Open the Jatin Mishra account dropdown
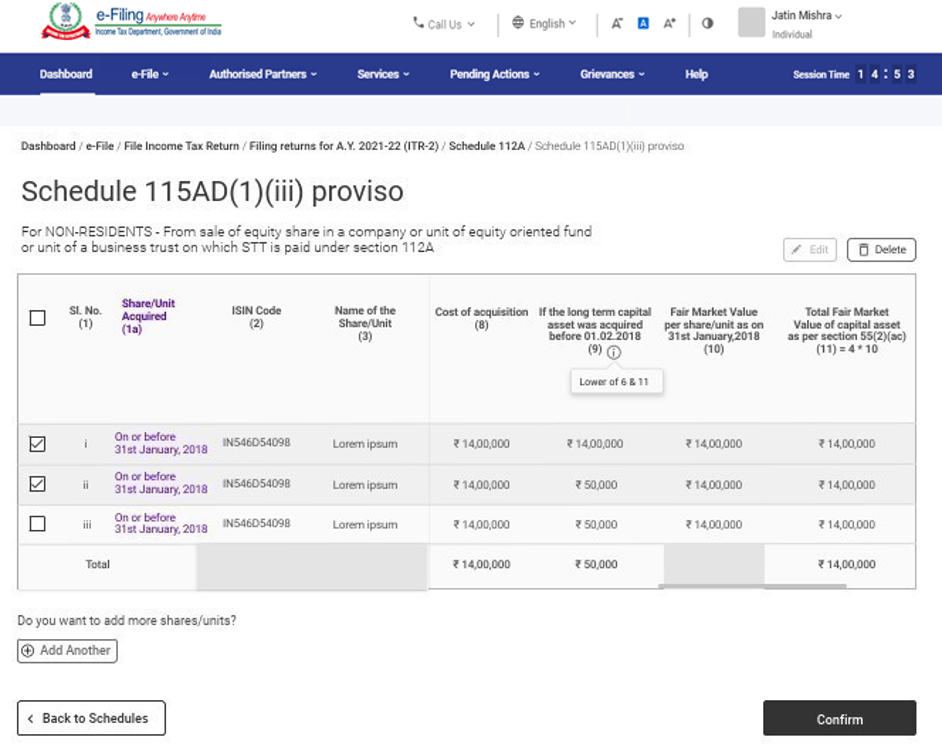Viewport: 942px width, 747px height. (807, 16)
